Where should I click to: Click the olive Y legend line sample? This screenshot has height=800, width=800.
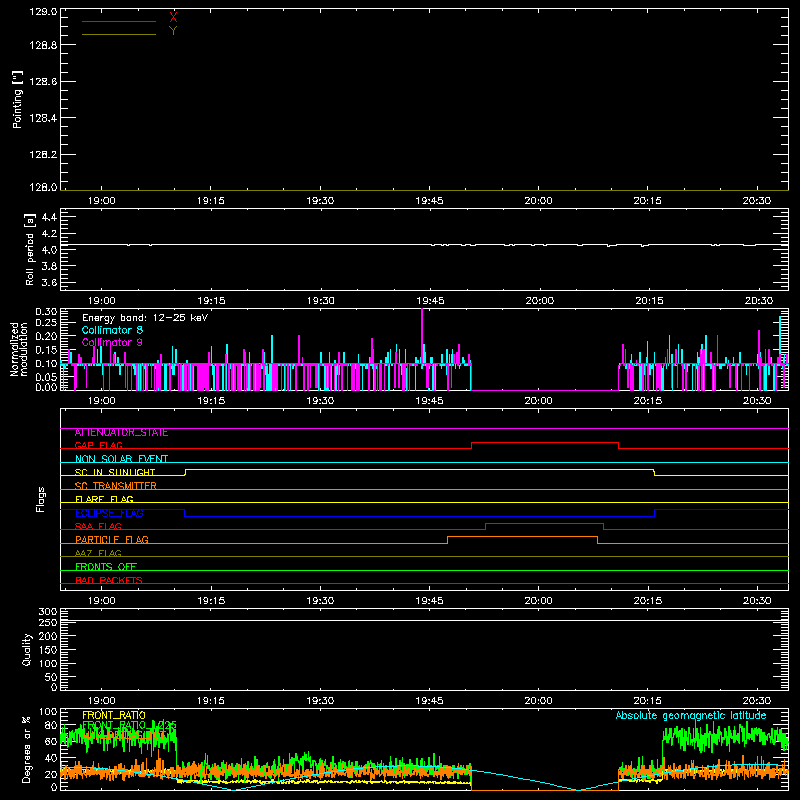point(119,34)
